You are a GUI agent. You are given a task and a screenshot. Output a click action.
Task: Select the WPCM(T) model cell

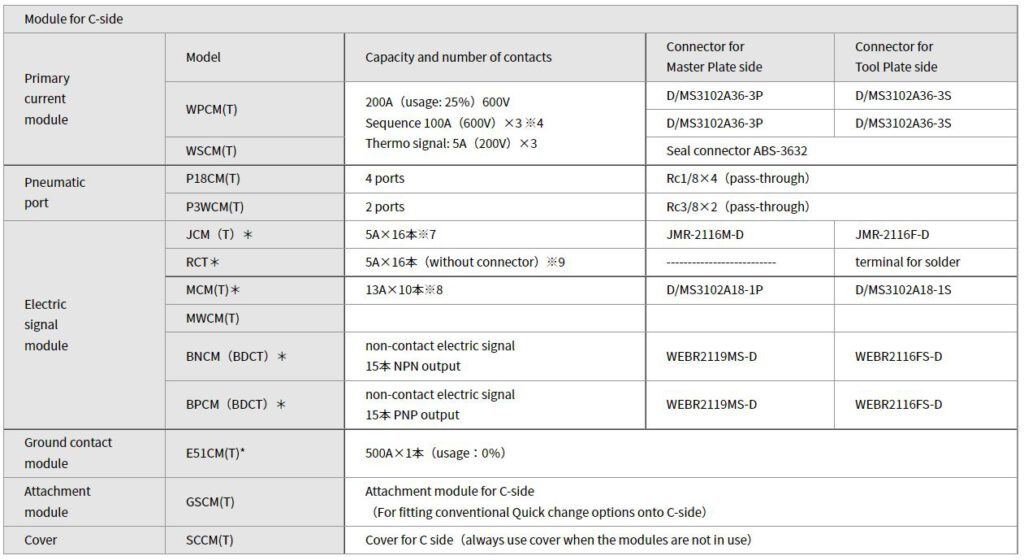tap(255, 109)
